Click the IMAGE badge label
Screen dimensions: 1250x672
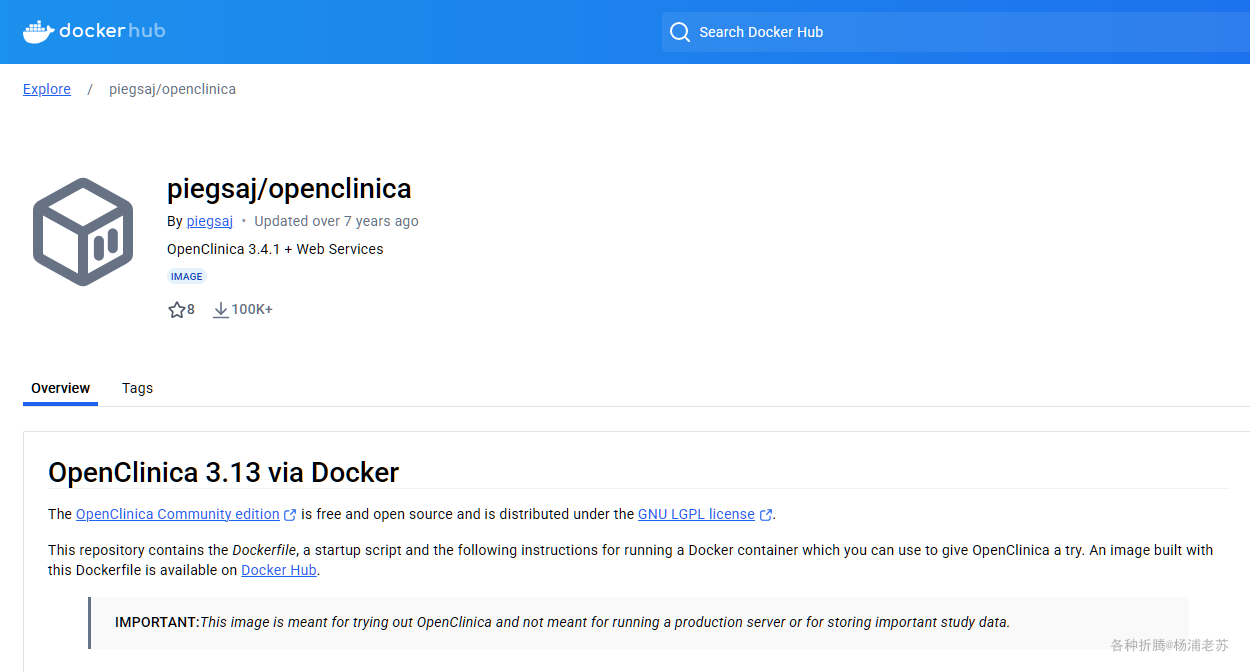pyautogui.click(x=187, y=277)
